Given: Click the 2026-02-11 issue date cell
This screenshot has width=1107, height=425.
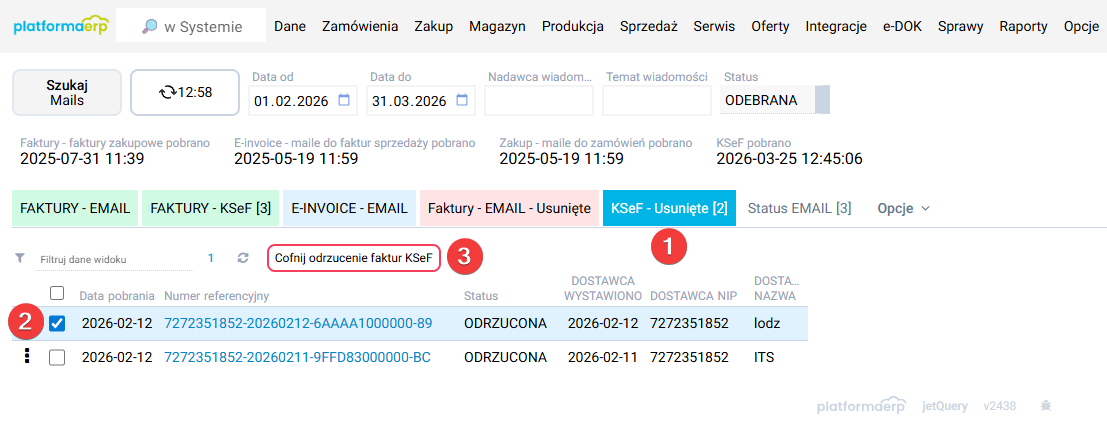Looking at the screenshot, I should [x=602, y=358].
